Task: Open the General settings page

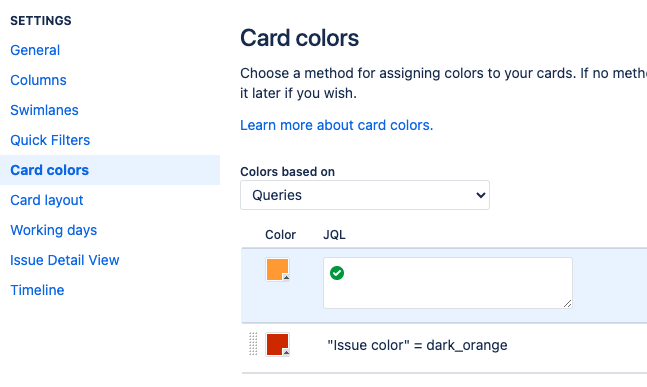Action: click(35, 50)
